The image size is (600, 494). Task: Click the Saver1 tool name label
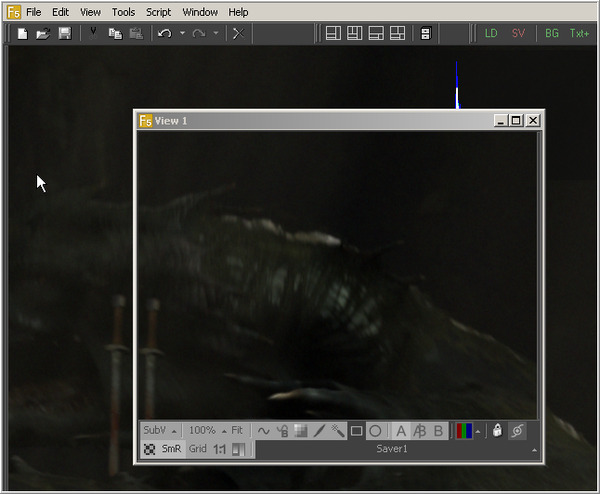[x=392, y=449]
